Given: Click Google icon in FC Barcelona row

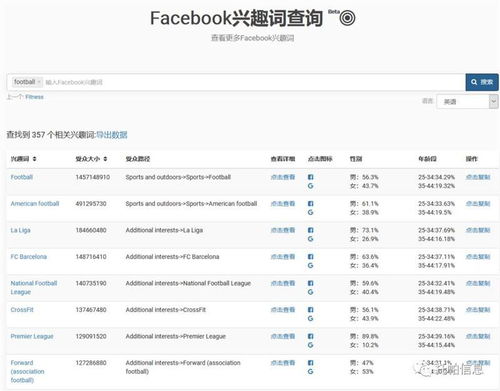Looking at the screenshot, I should 310,265.
